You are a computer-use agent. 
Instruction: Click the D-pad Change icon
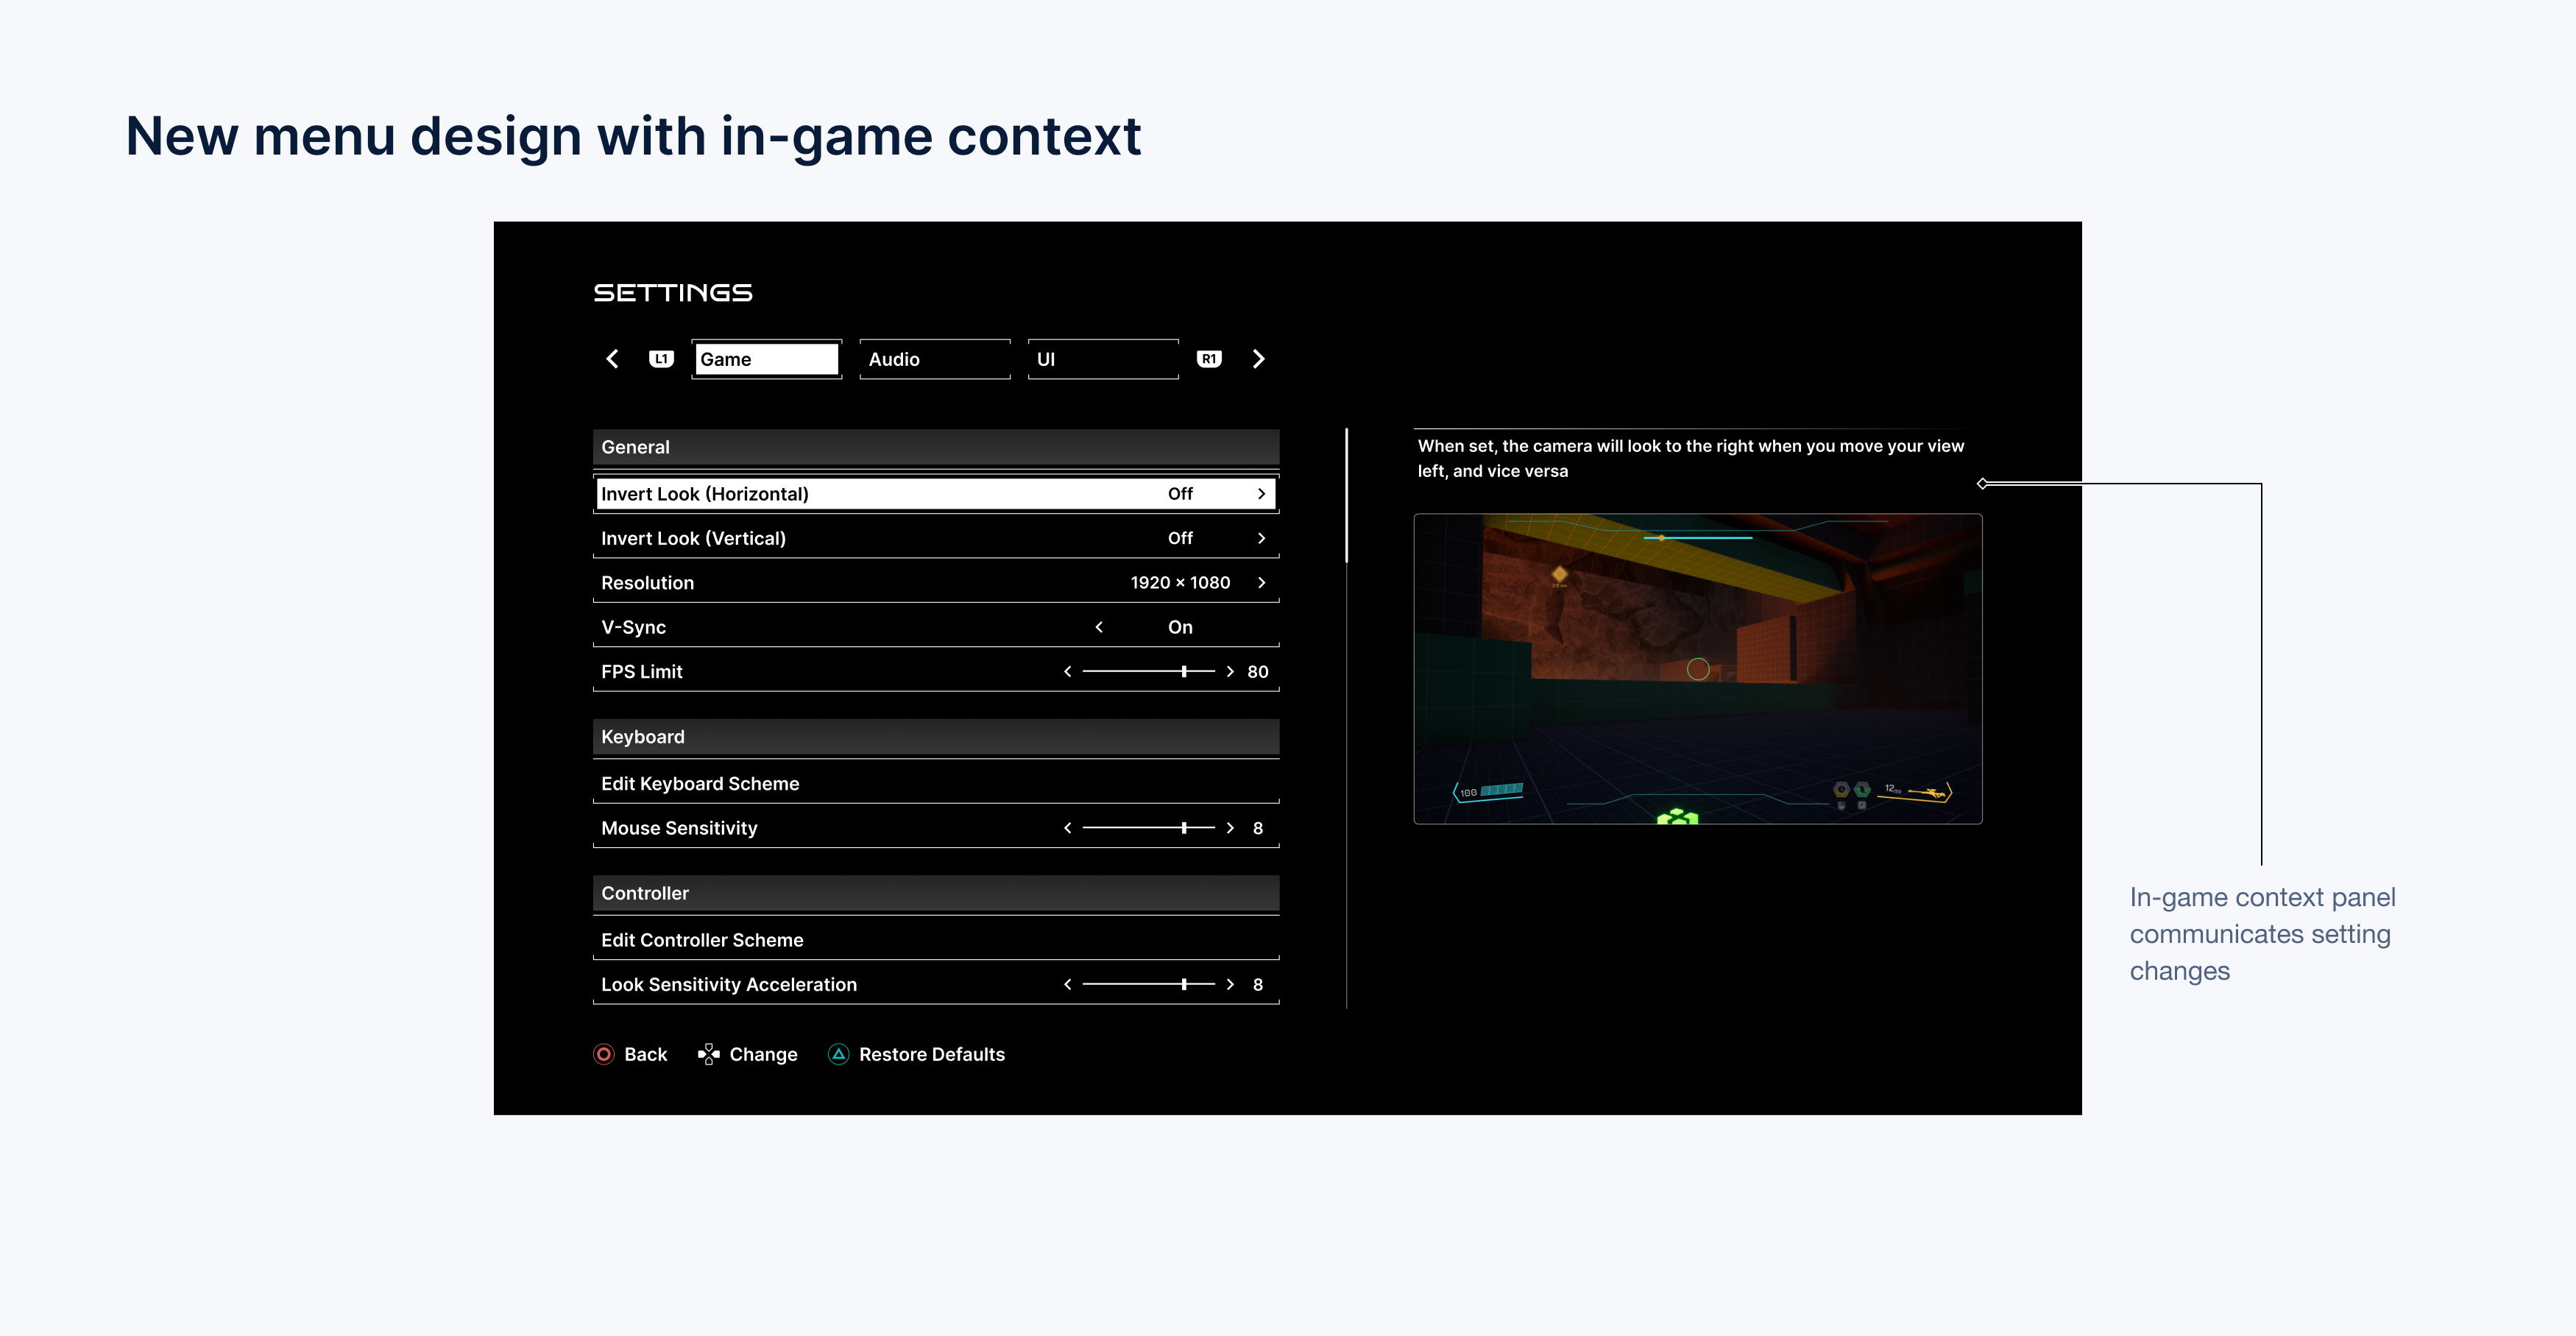pyautogui.click(x=709, y=1054)
